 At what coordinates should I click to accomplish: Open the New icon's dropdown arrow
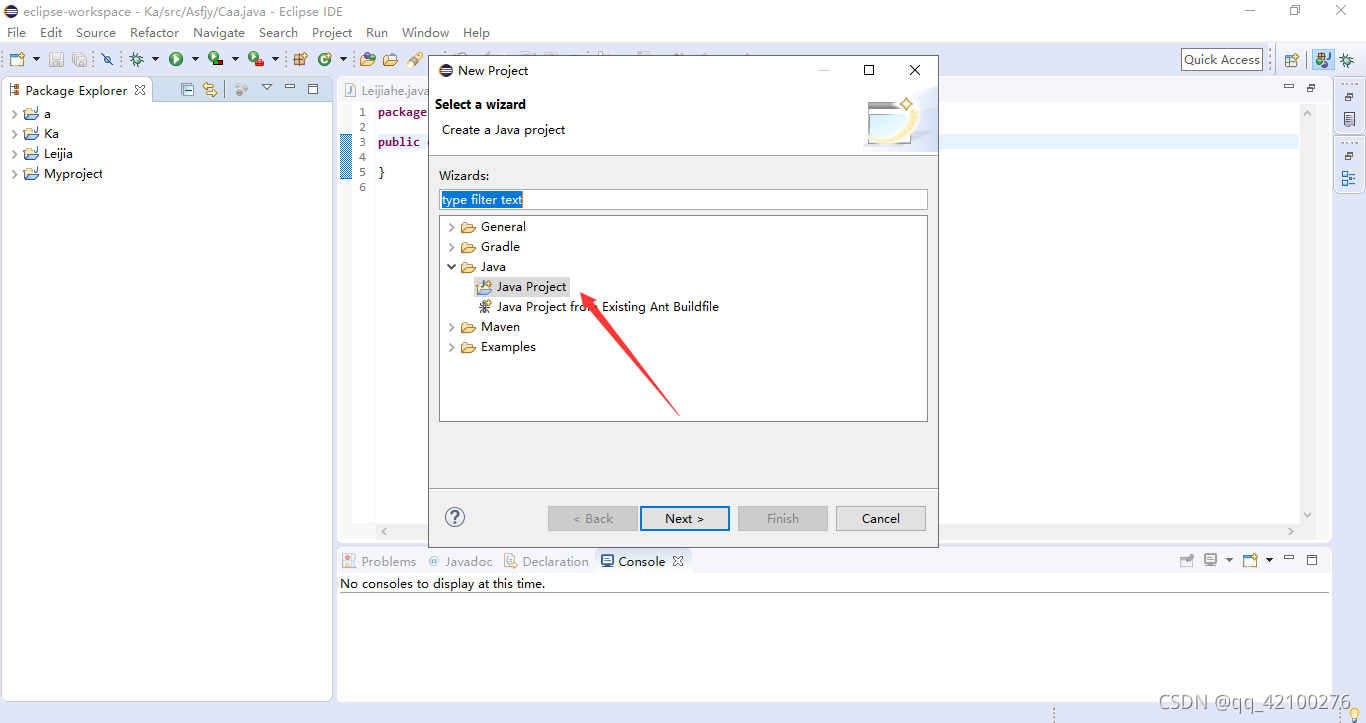36,60
